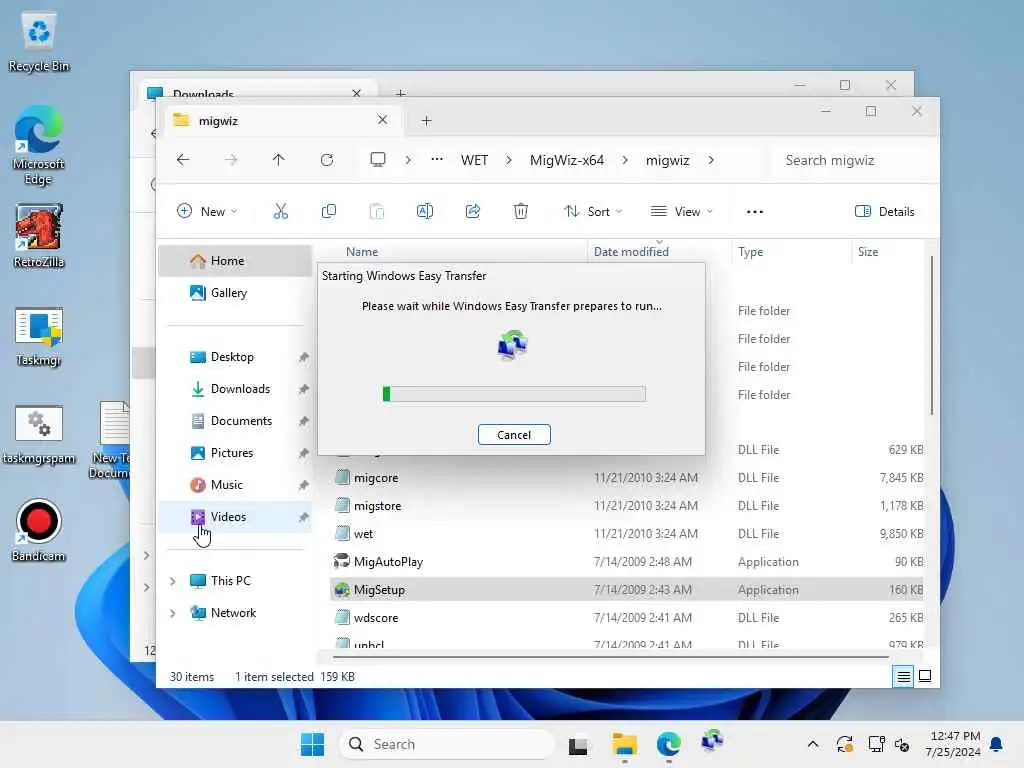
Task: Select Taskmgr desktop icon
Action: [39, 336]
